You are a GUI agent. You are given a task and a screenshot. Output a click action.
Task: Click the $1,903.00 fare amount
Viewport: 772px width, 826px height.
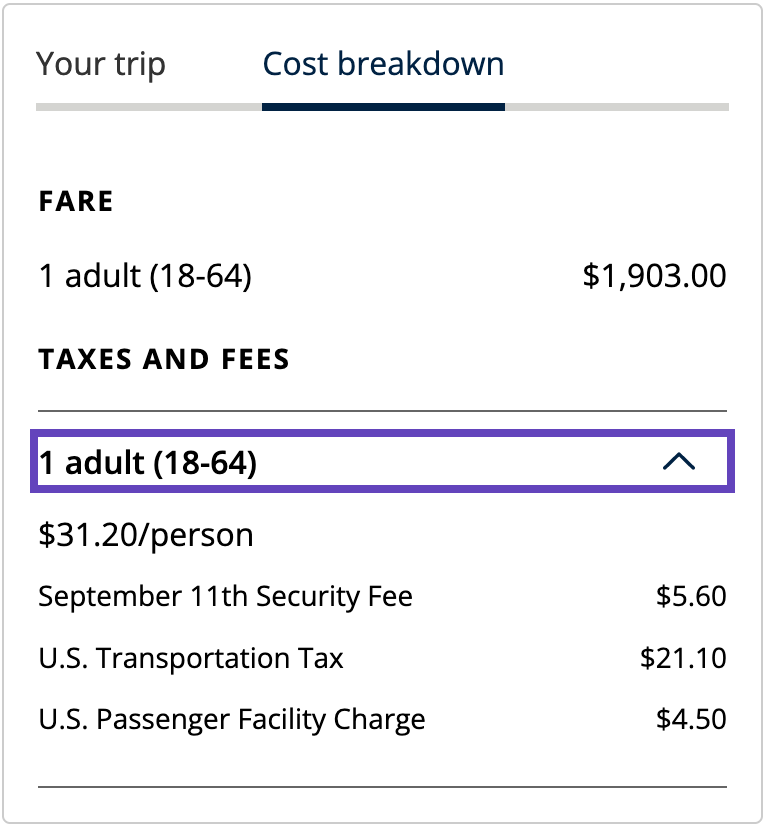coord(654,276)
